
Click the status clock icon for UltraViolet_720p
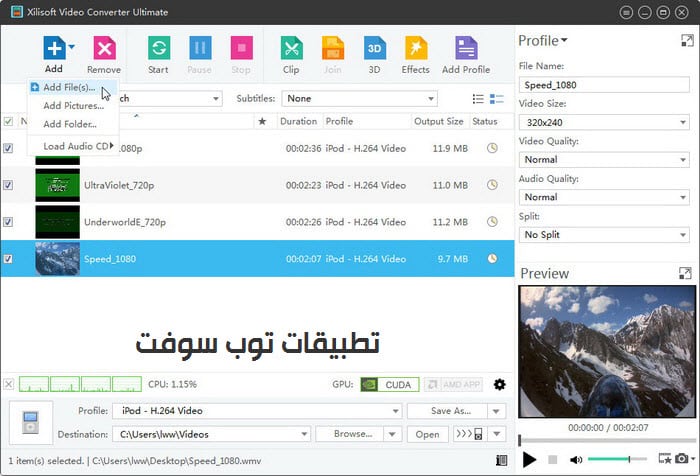[492, 185]
